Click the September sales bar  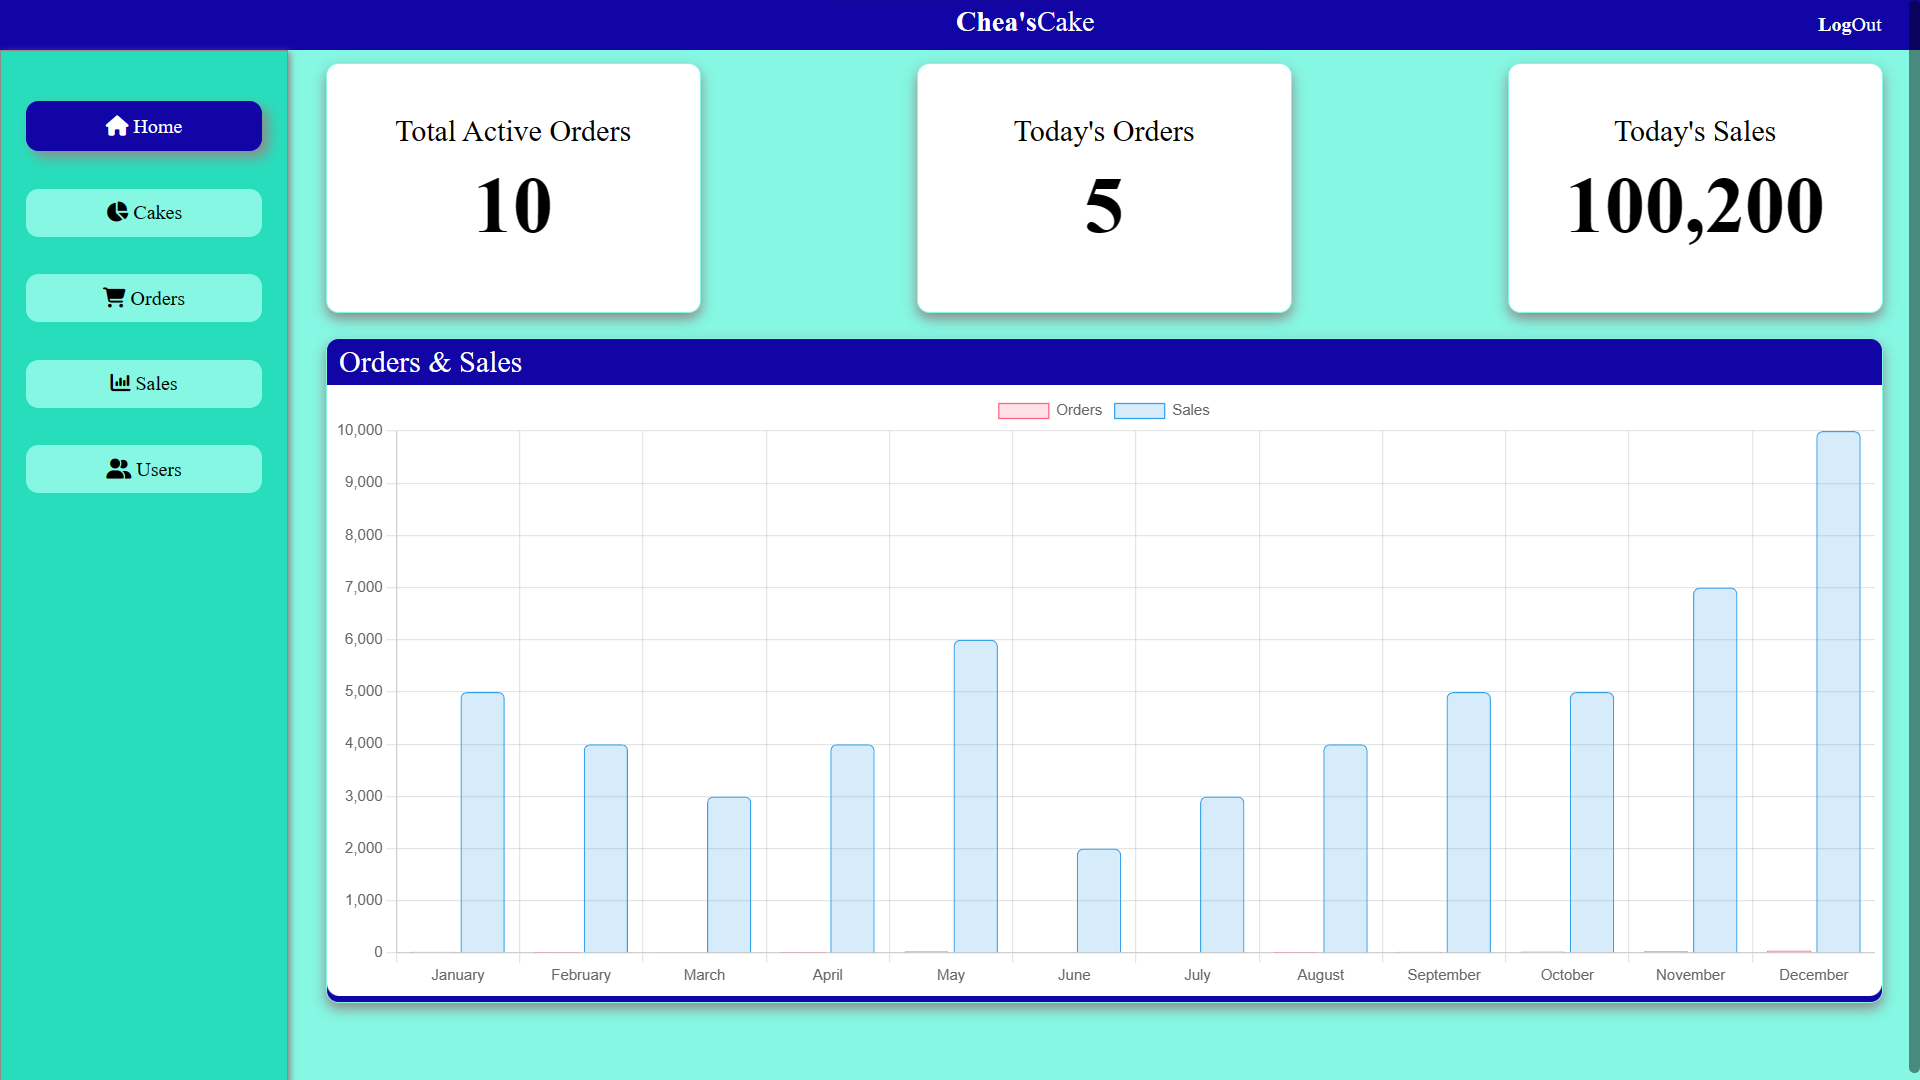1468,822
